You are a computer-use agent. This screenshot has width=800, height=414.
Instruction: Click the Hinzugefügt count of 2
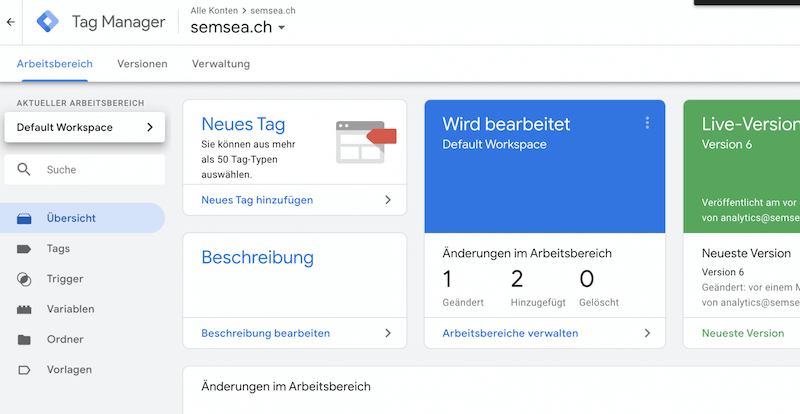tap(517, 279)
